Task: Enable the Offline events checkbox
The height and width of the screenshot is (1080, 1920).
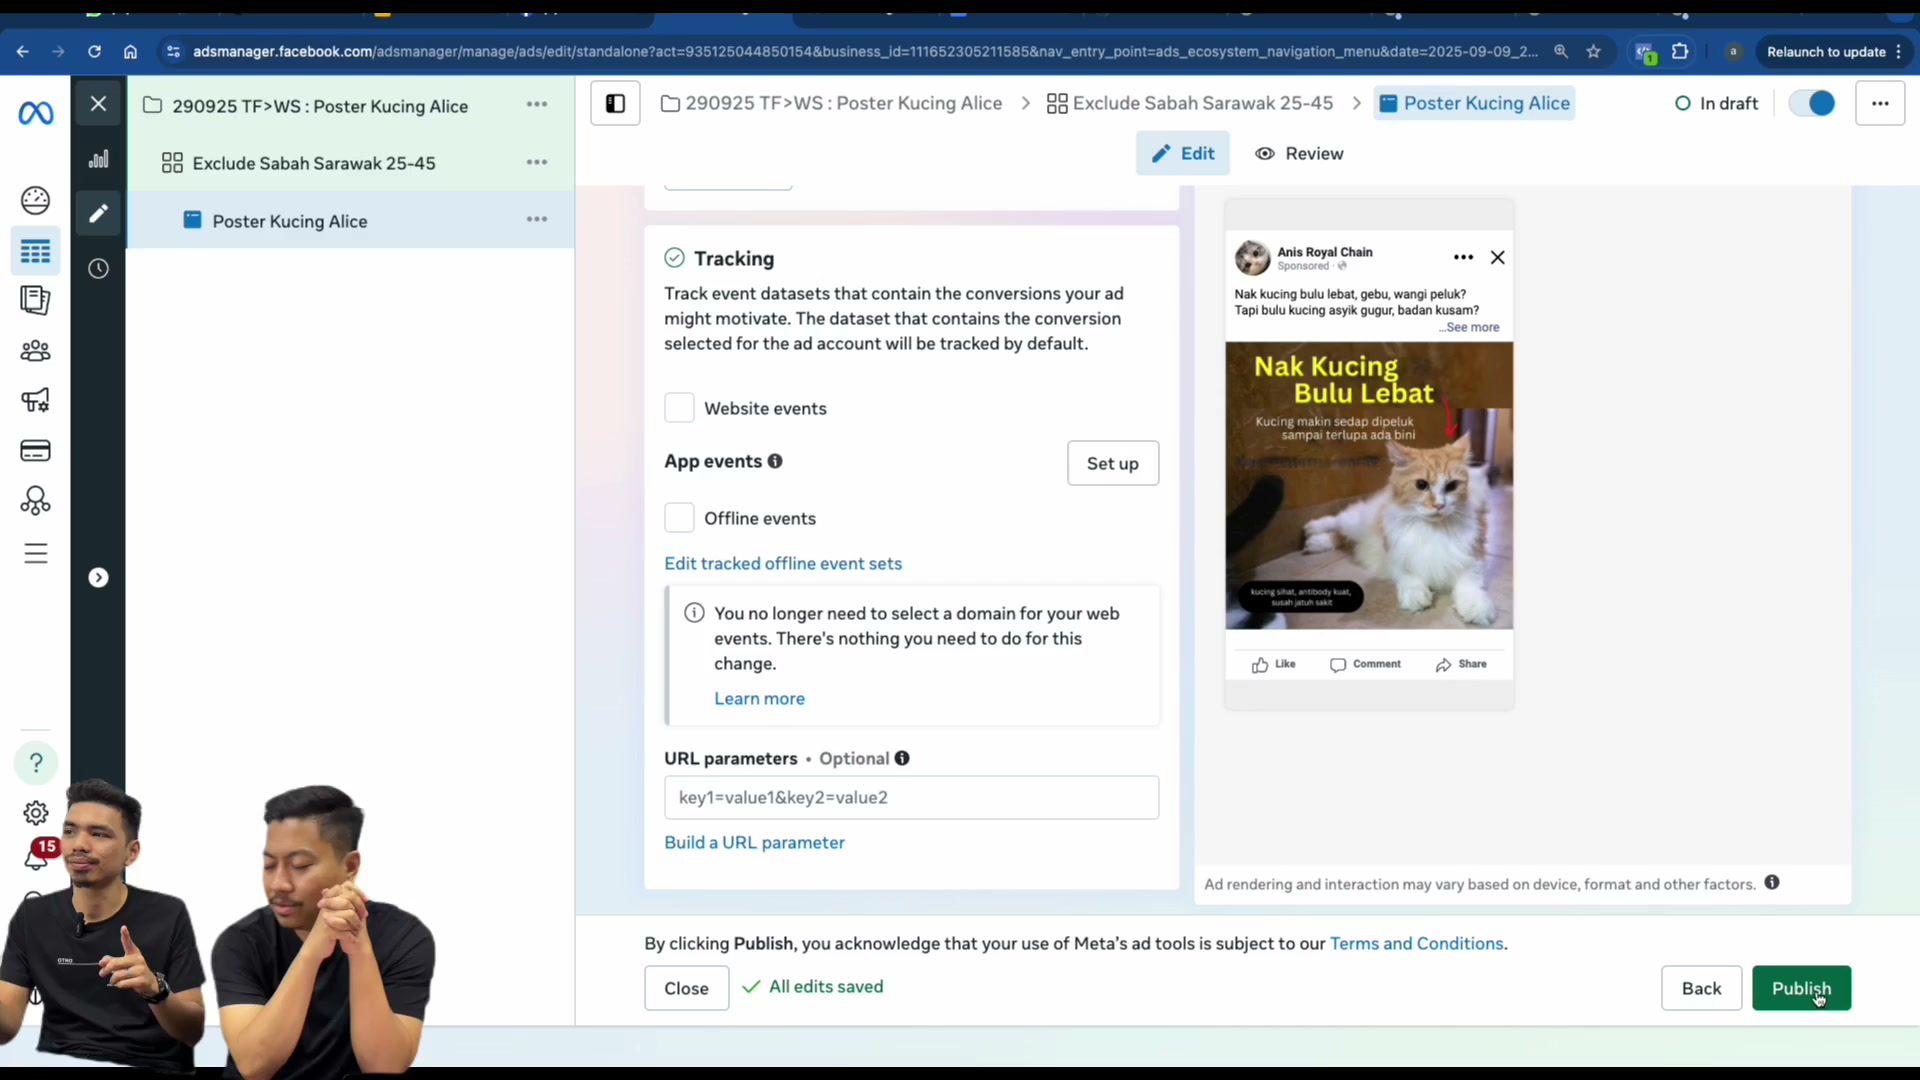Action: click(679, 518)
